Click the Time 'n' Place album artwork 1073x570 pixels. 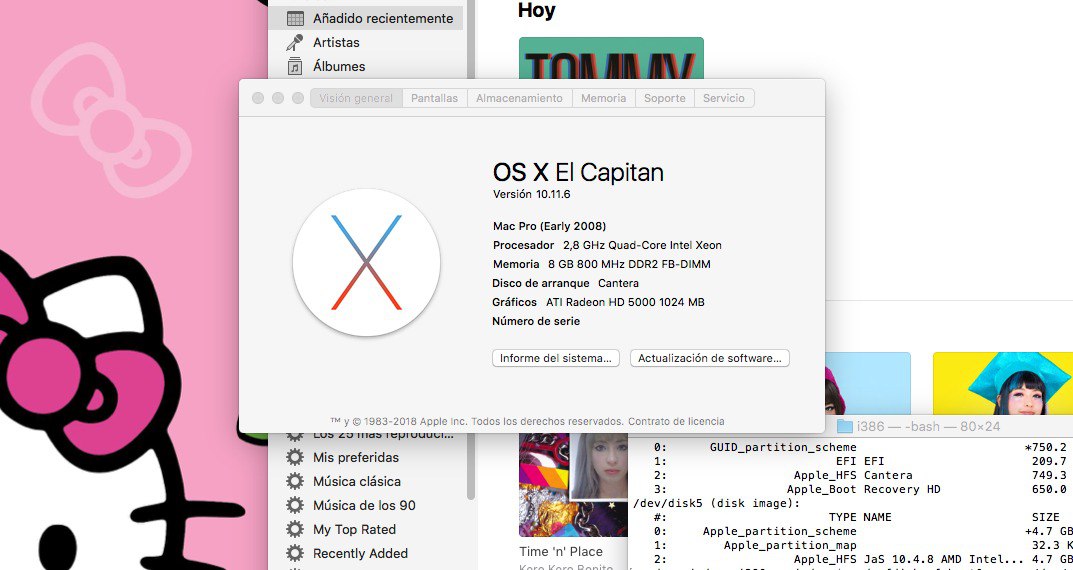click(x=573, y=484)
